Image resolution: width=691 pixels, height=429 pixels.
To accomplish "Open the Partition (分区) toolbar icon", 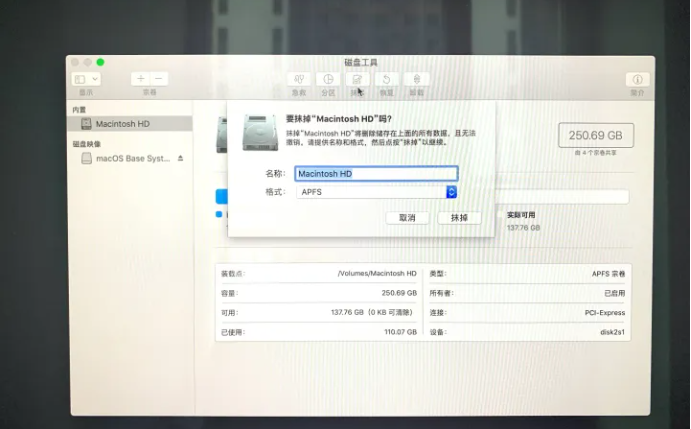I will coord(328,79).
